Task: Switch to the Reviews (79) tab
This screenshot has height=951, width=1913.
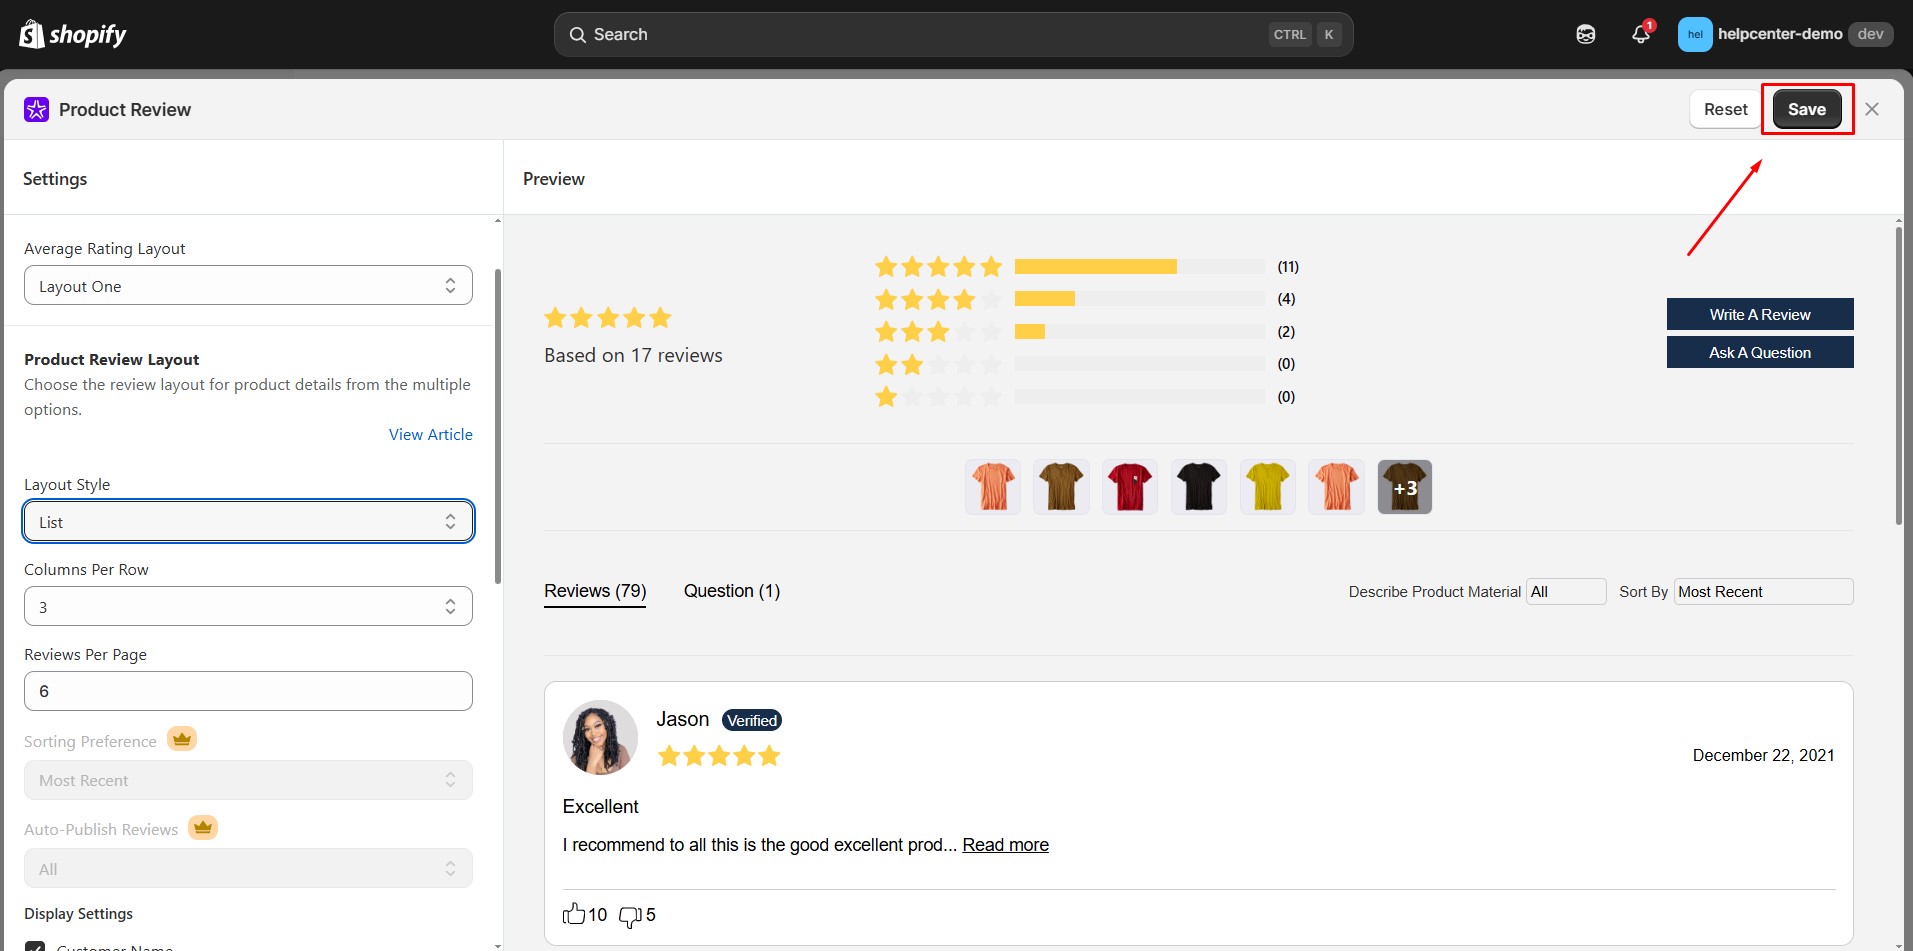Action: 595,591
